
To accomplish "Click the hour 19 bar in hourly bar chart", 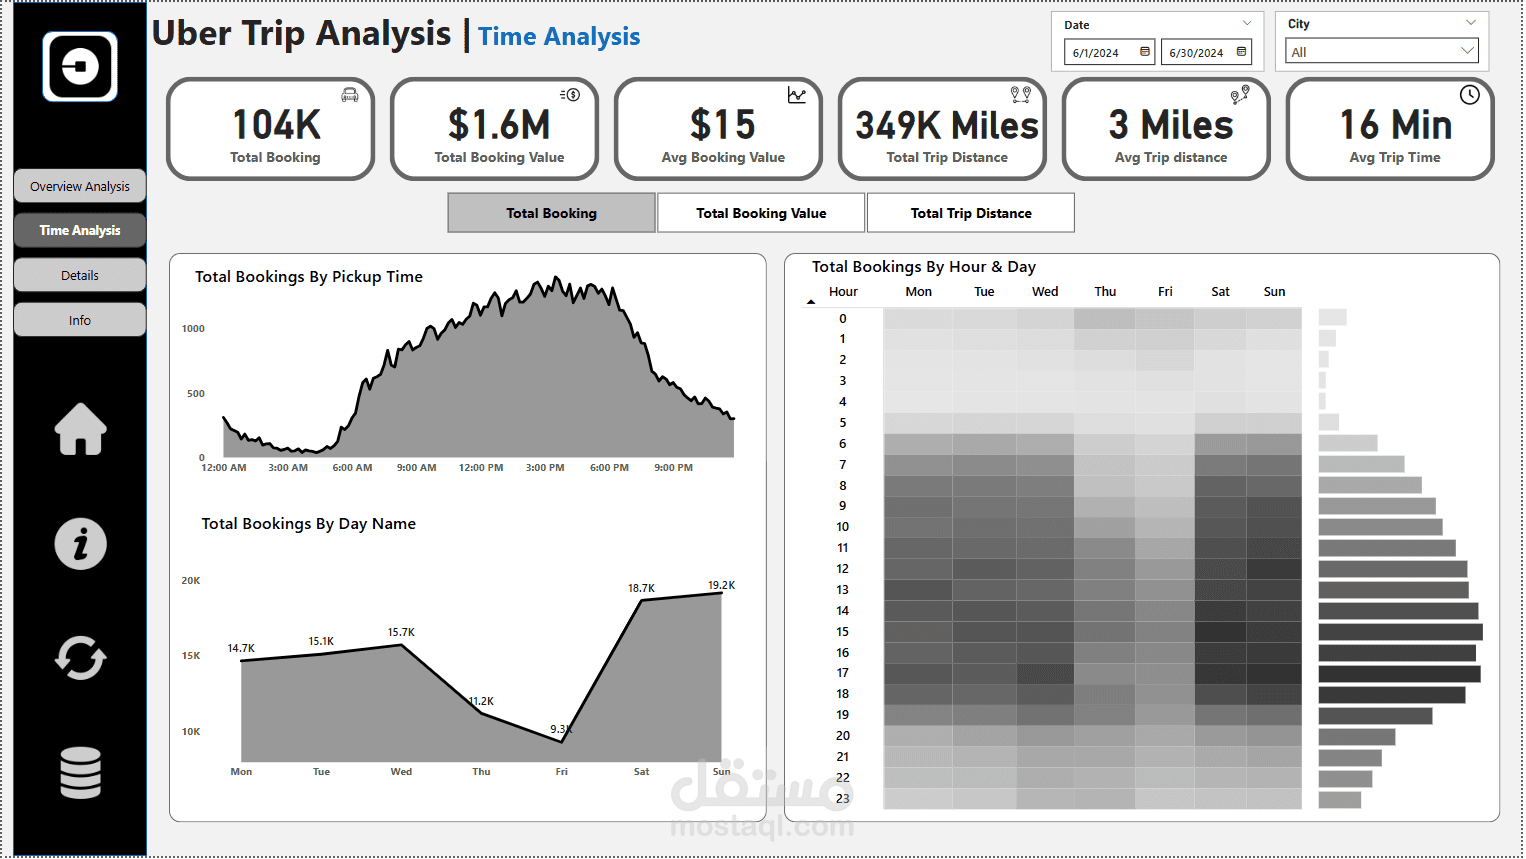I will click(1375, 716).
